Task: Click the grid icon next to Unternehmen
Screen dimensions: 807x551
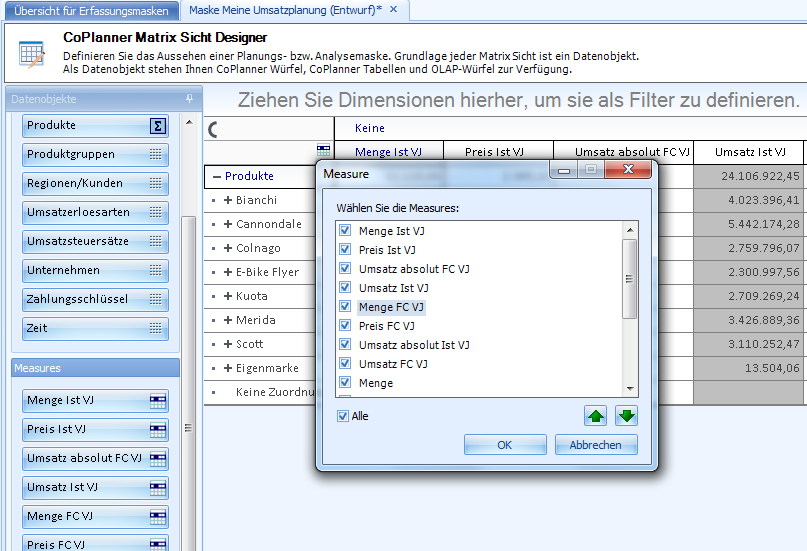Action: point(155,270)
